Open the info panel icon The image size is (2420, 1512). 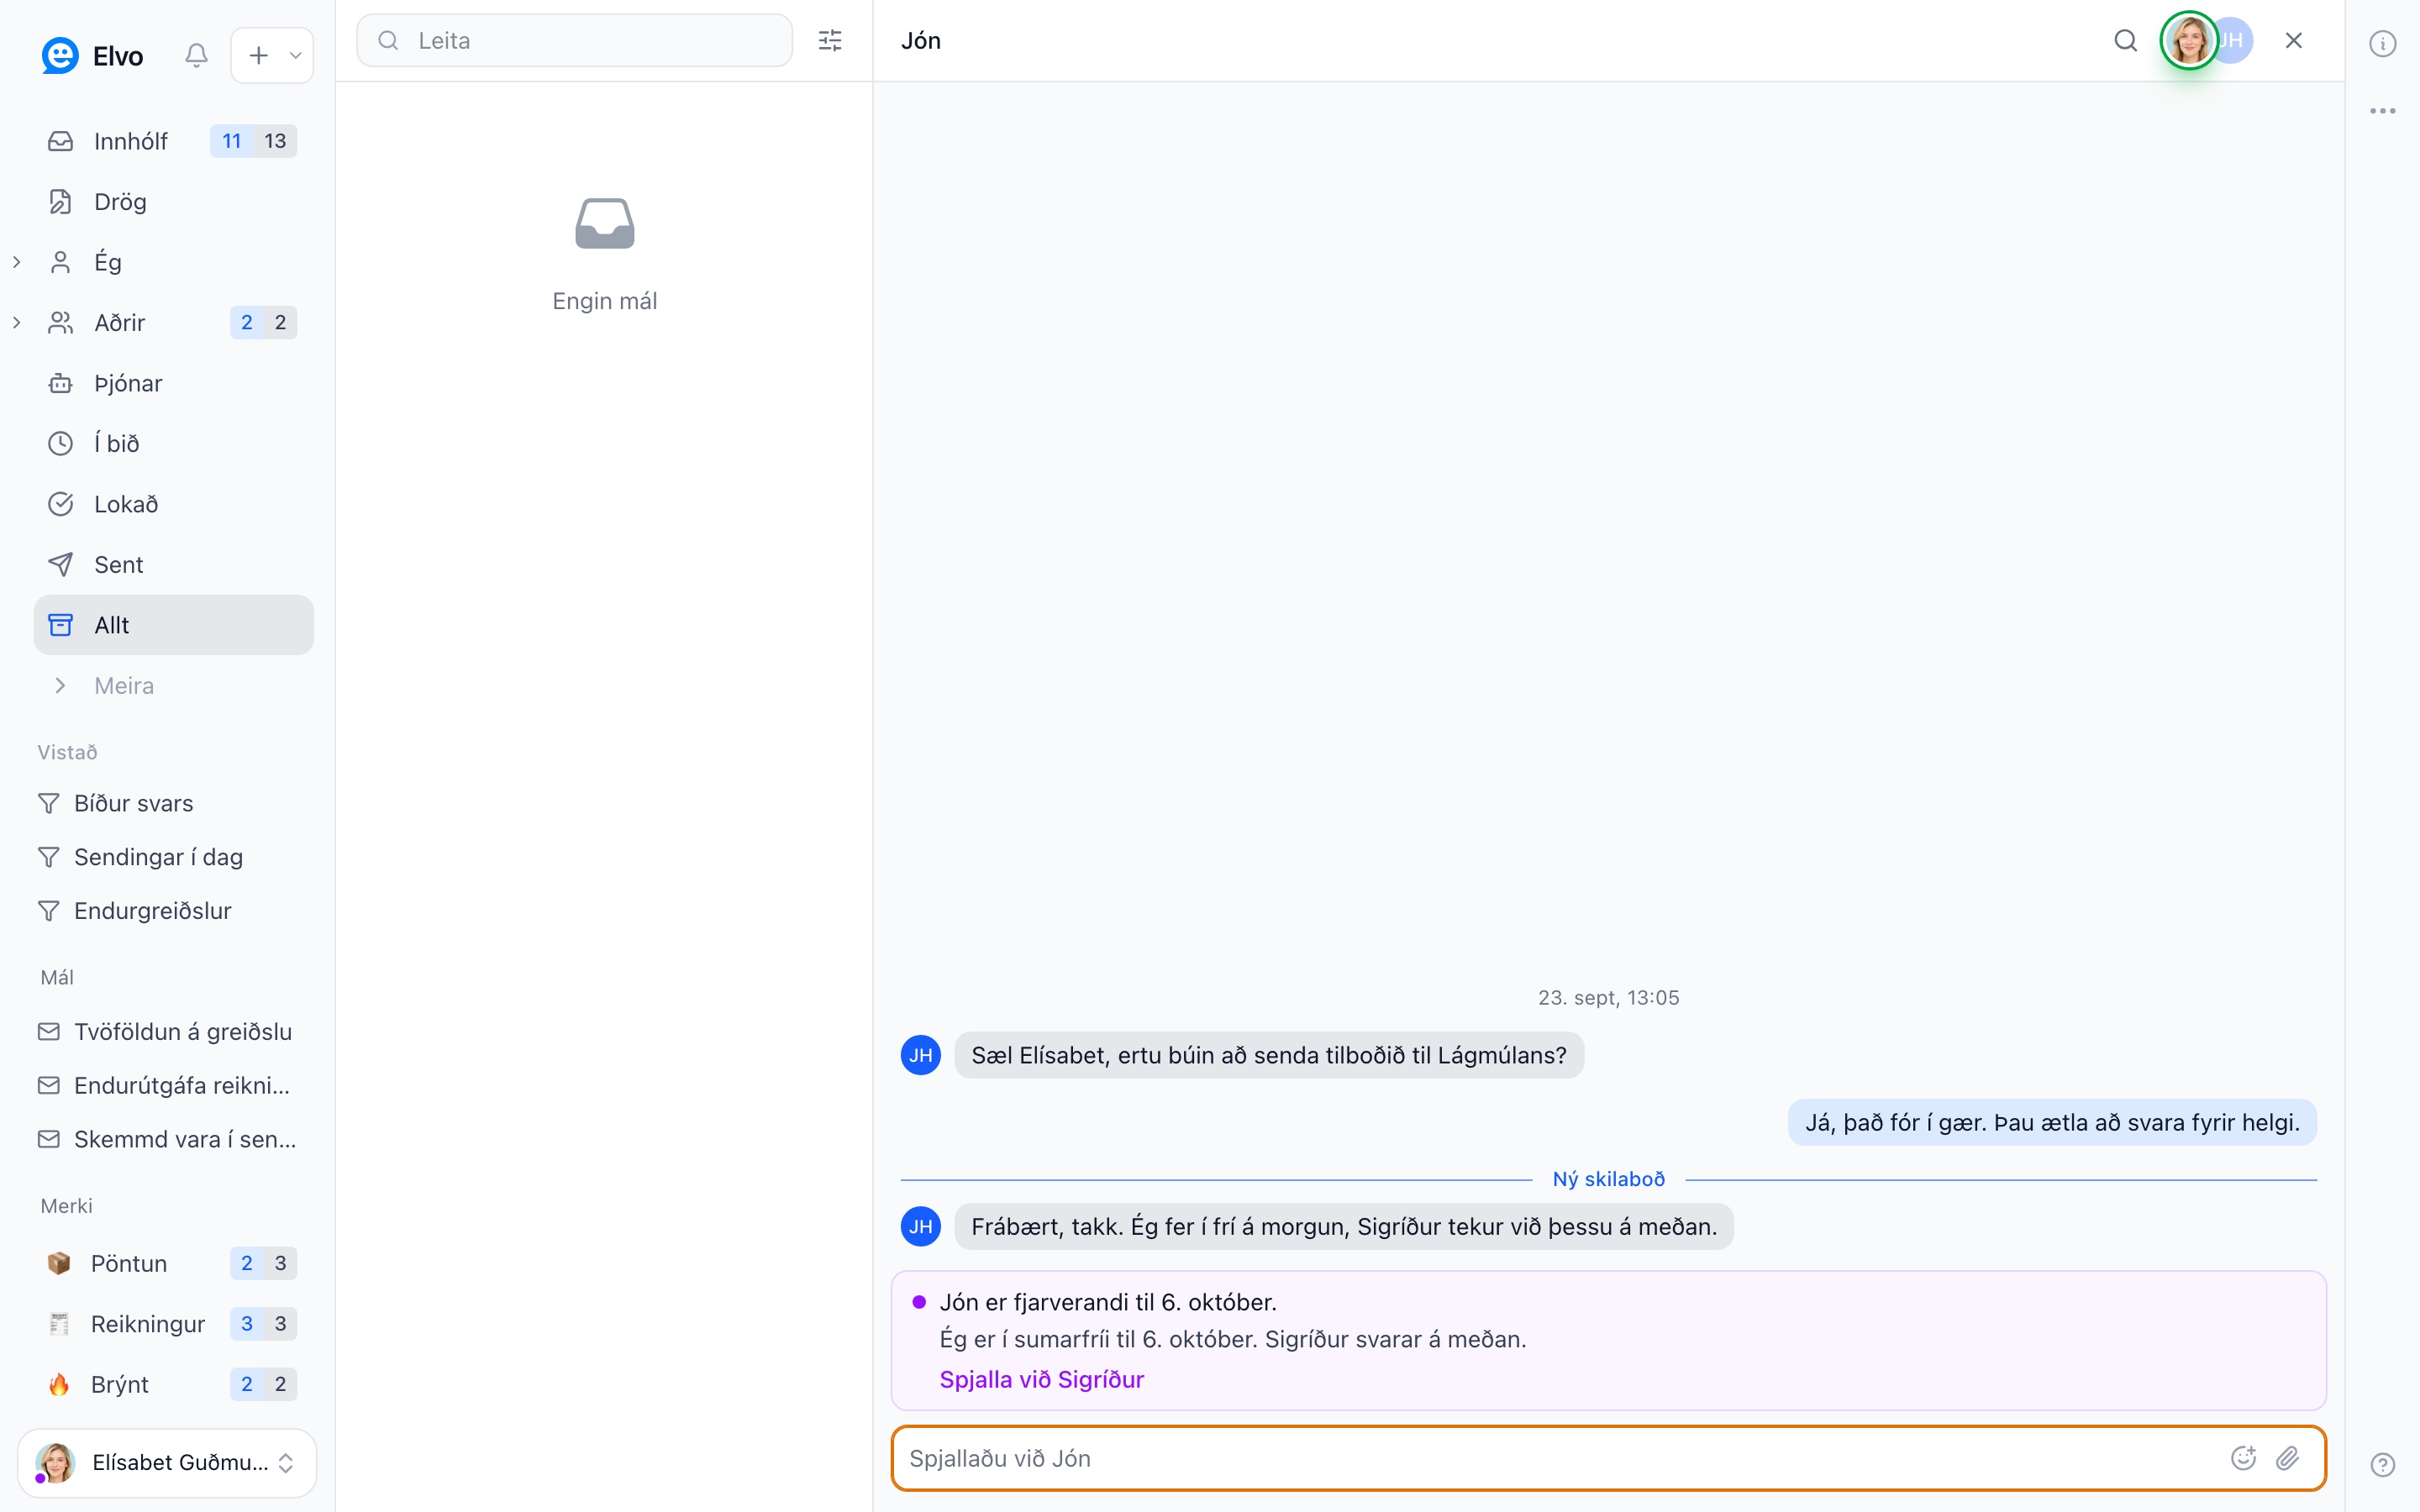pyautogui.click(x=2382, y=44)
